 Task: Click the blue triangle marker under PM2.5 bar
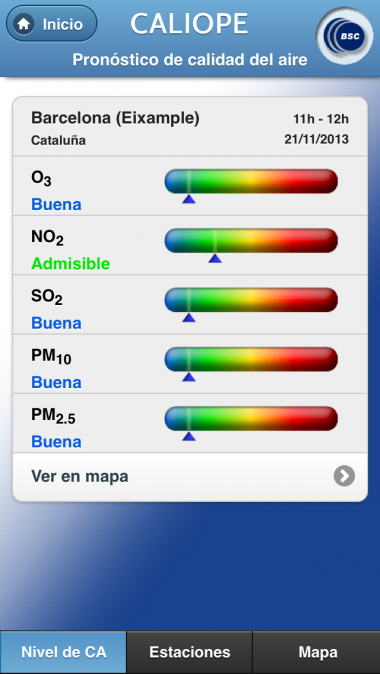point(189,436)
